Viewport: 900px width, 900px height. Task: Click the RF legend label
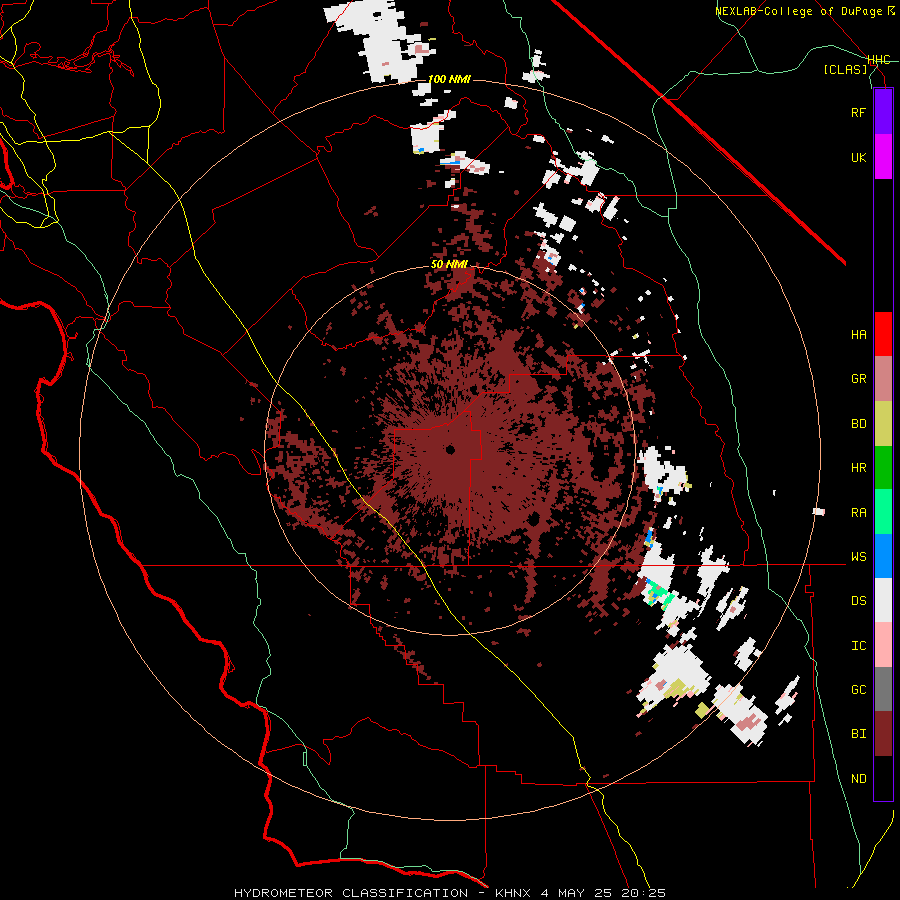pyautogui.click(x=858, y=112)
